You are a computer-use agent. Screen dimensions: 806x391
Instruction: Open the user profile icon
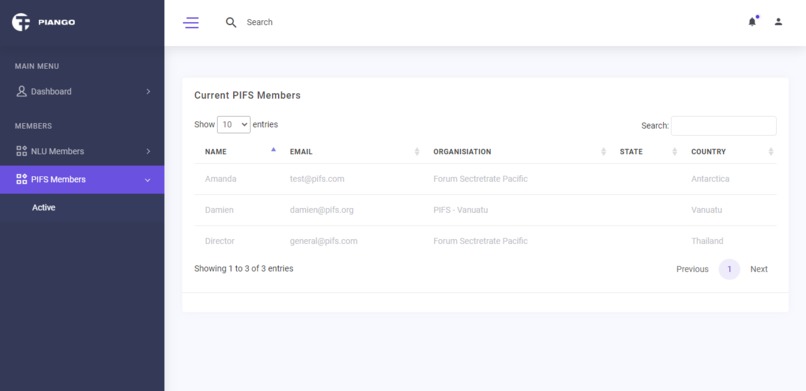pos(778,22)
